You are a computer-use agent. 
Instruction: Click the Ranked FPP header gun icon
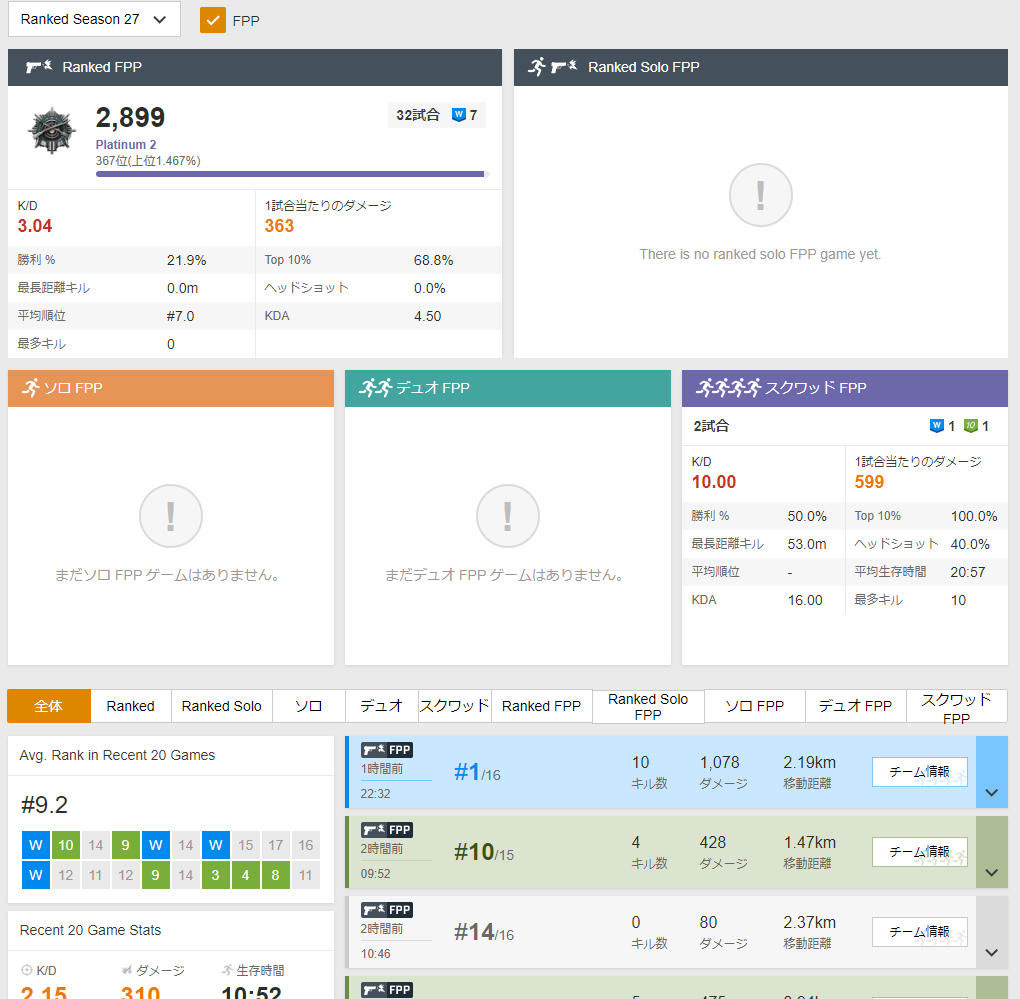39,67
